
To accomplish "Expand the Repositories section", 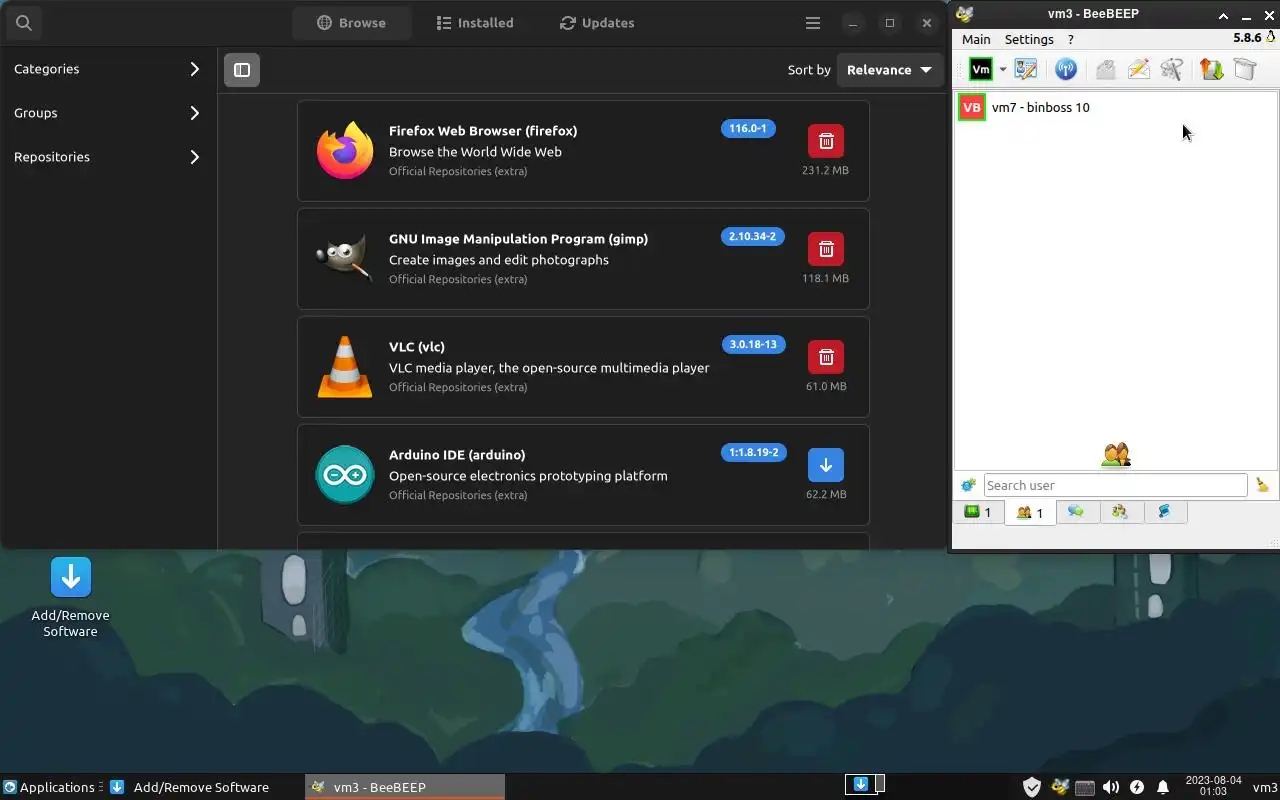I will pos(108,157).
